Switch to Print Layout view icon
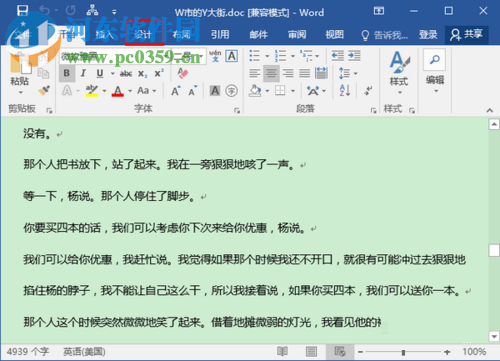The image size is (500, 361). point(311,351)
